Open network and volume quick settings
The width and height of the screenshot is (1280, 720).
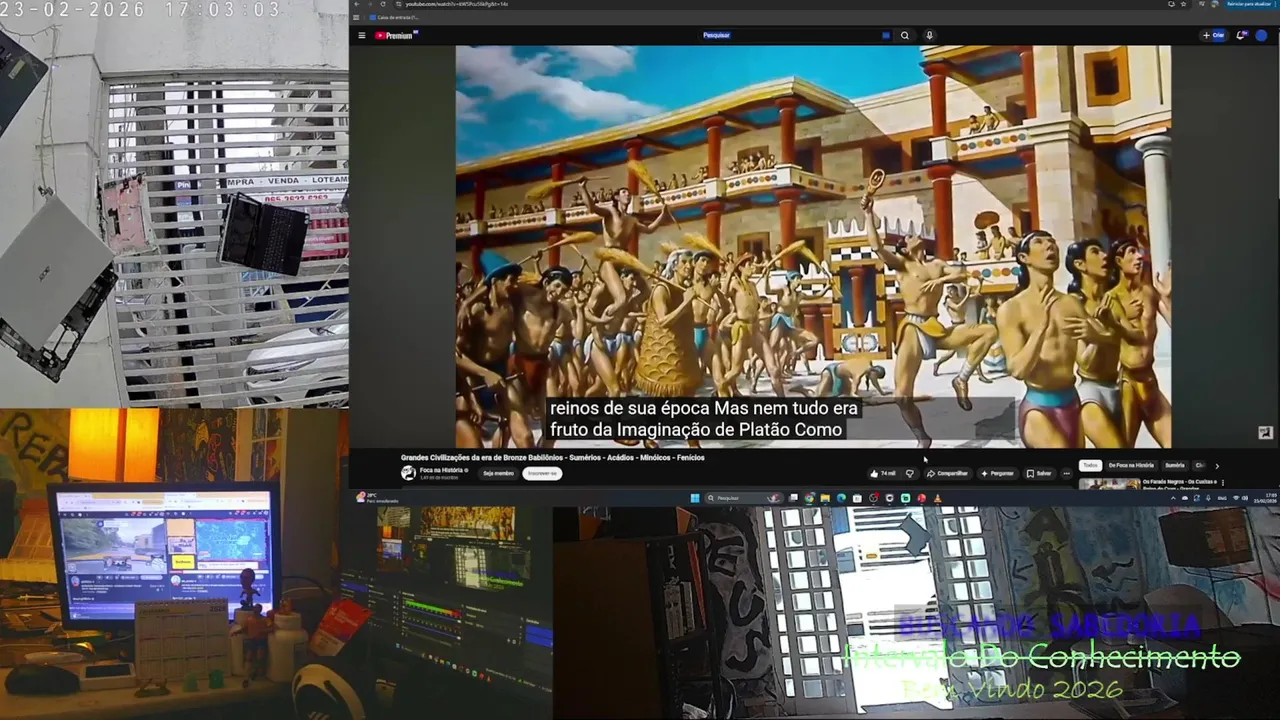pyautogui.click(x=1240, y=498)
